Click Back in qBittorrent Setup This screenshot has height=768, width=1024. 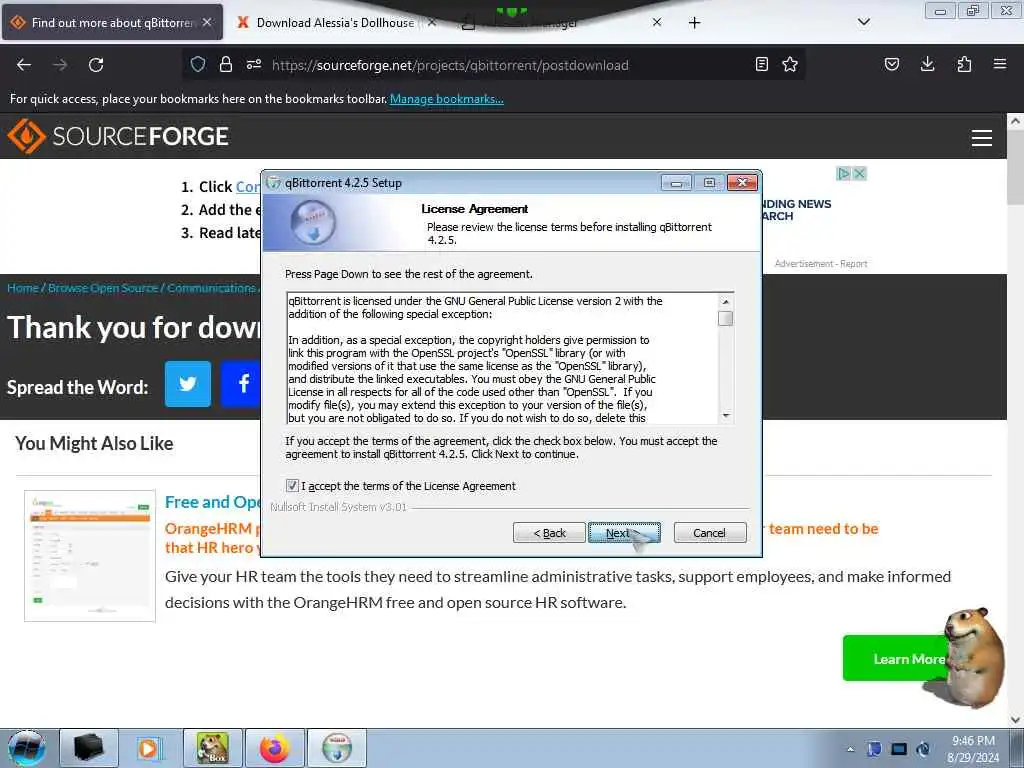click(x=549, y=533)
